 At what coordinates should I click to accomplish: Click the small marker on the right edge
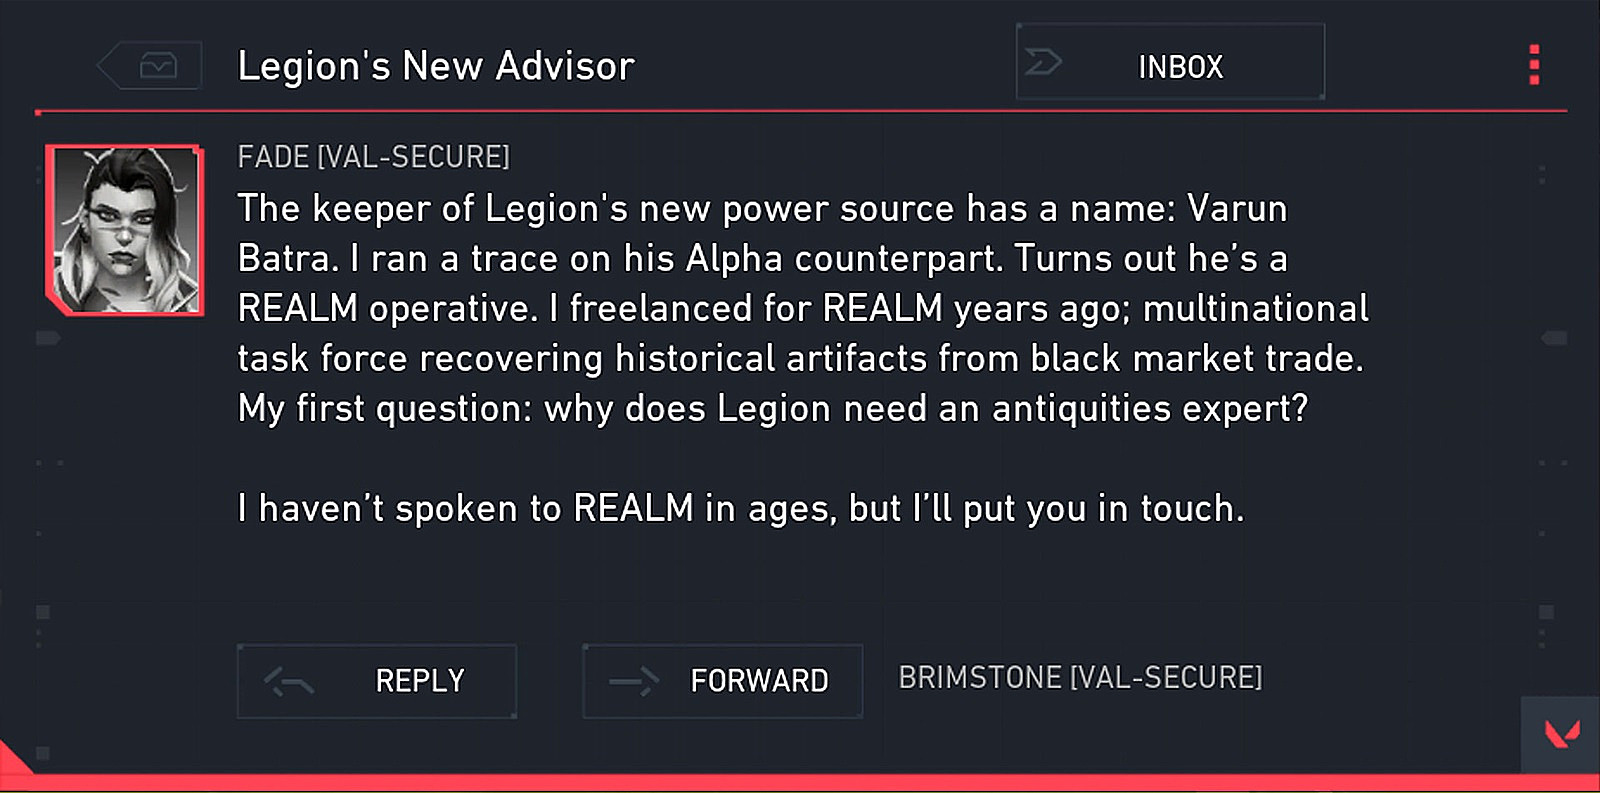coord(1554,338)
